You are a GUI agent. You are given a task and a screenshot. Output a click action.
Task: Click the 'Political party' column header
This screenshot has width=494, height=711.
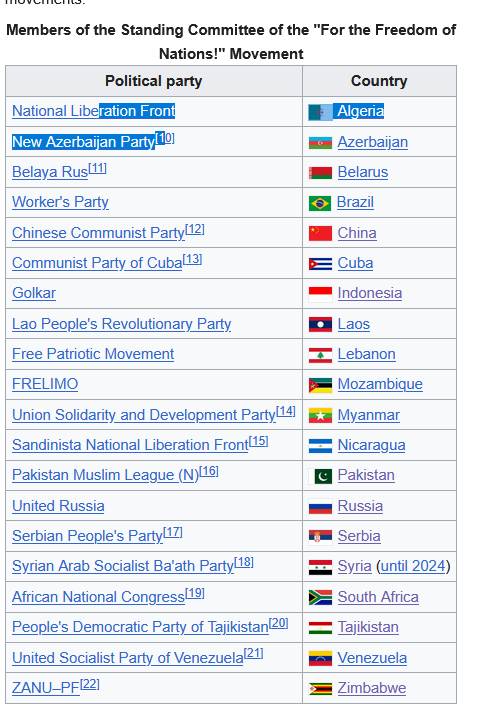tap(154, 81)
